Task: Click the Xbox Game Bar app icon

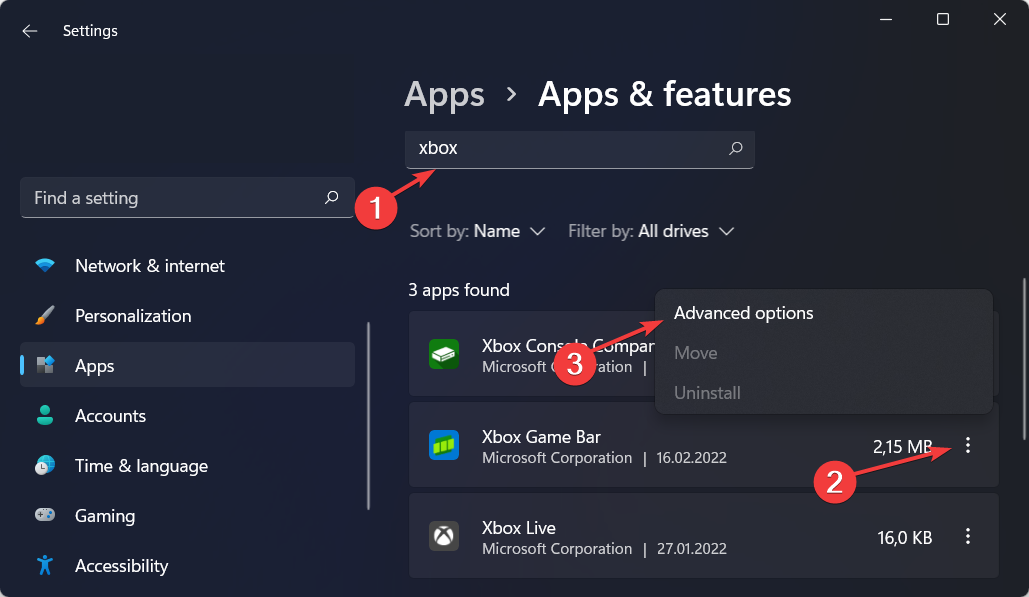Action: click(444, 445)
